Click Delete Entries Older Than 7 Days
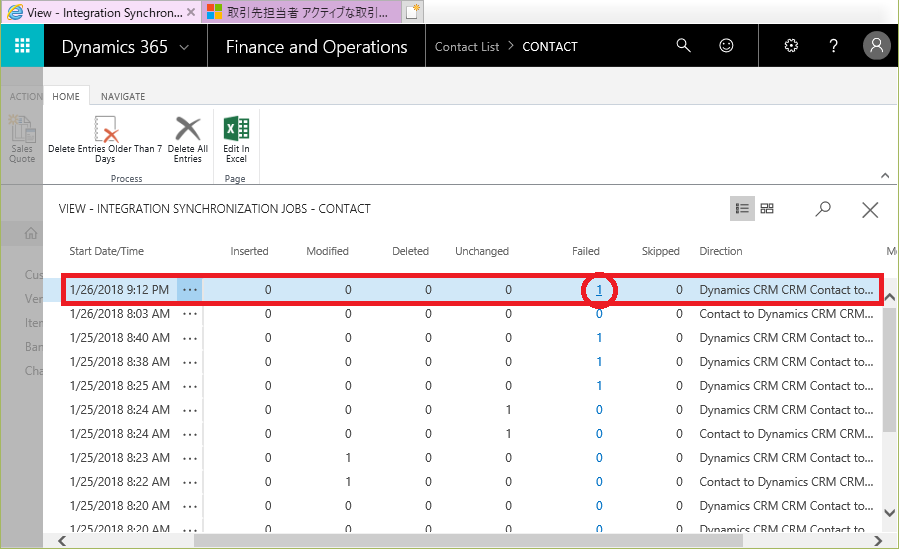This screenshot has width=899, height=549. click(x=105, y=139)
